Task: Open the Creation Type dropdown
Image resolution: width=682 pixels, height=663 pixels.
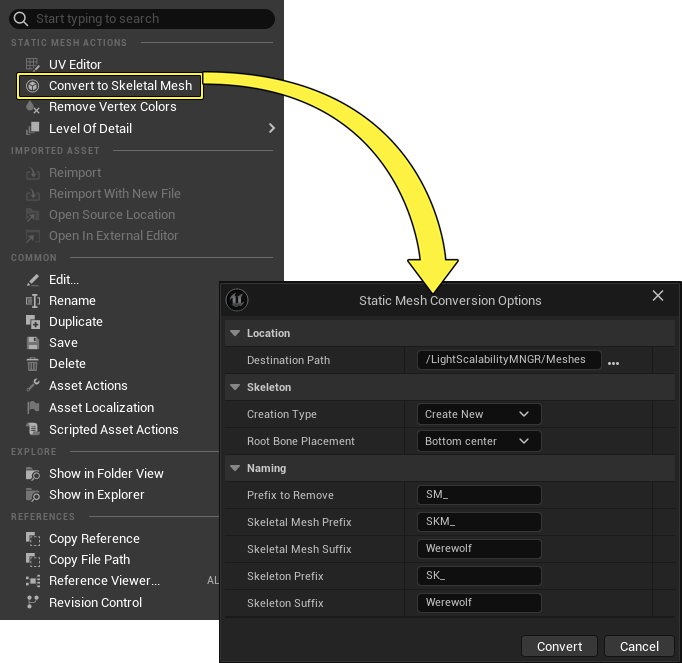Action: (x=479, y=414)
